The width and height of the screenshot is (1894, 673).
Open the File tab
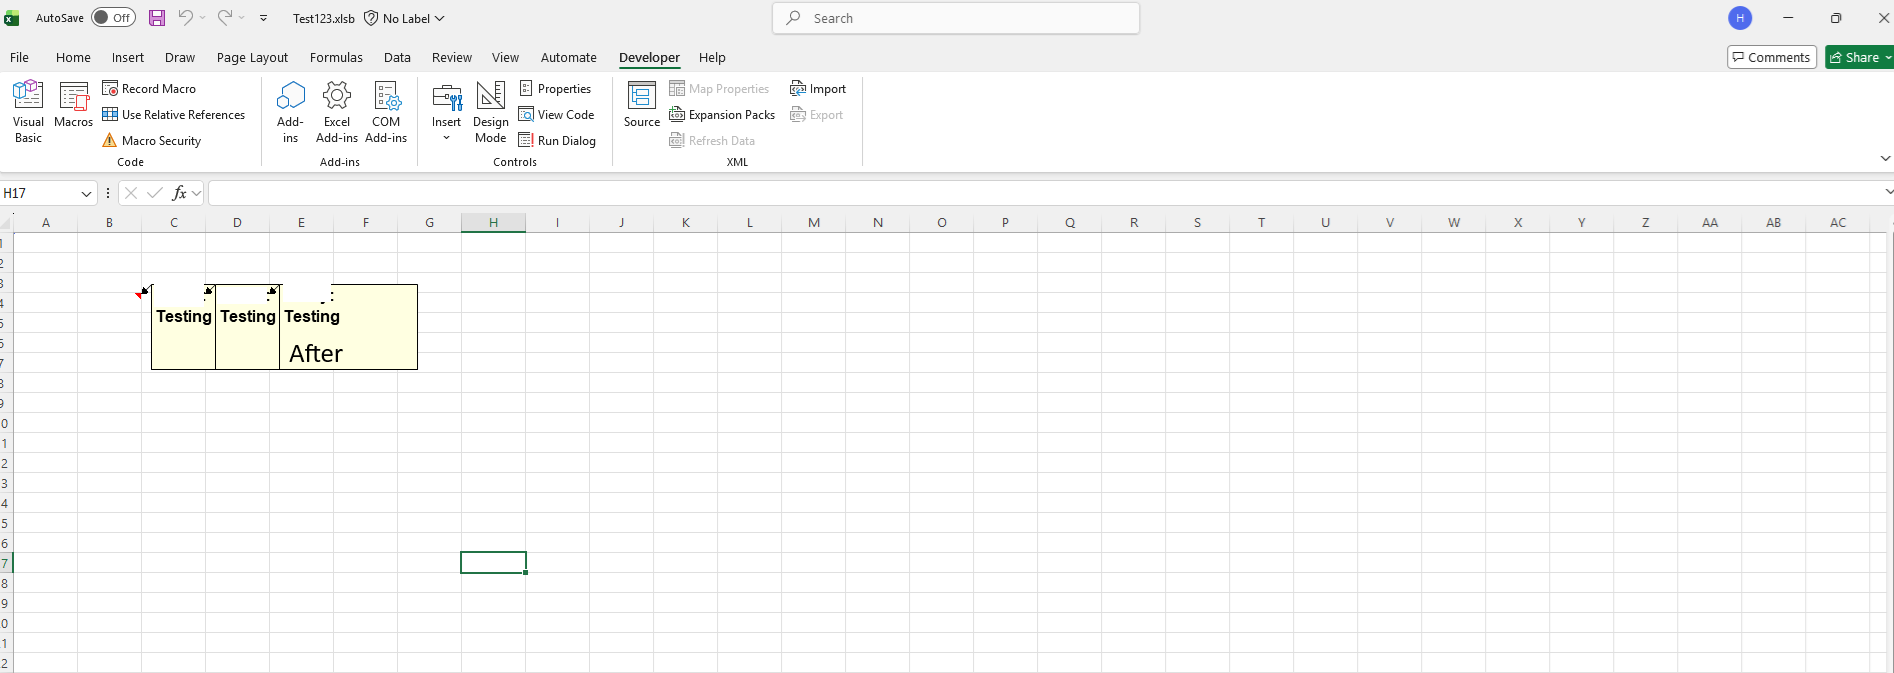[x=19, y=57]
